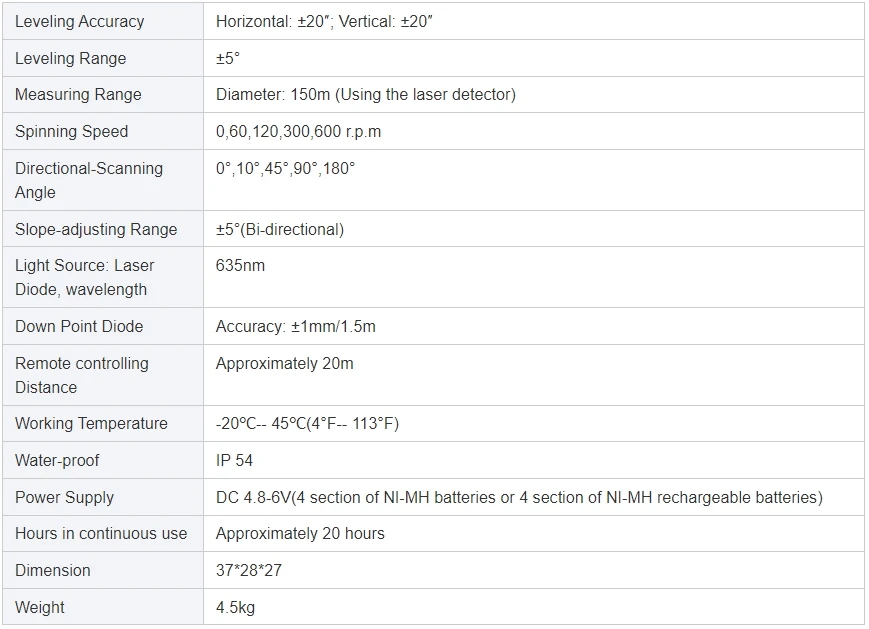Image resolution: width=869 pixels, height=629 pixels.
Task: Click the Remote controlling Distance label
Action: [81, 375]
